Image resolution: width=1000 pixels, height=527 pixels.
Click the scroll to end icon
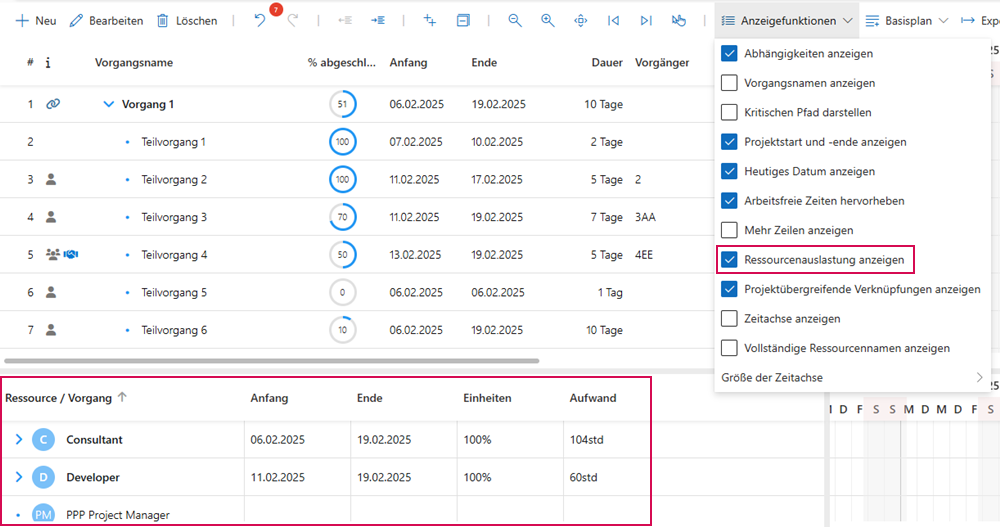point(646,21)
